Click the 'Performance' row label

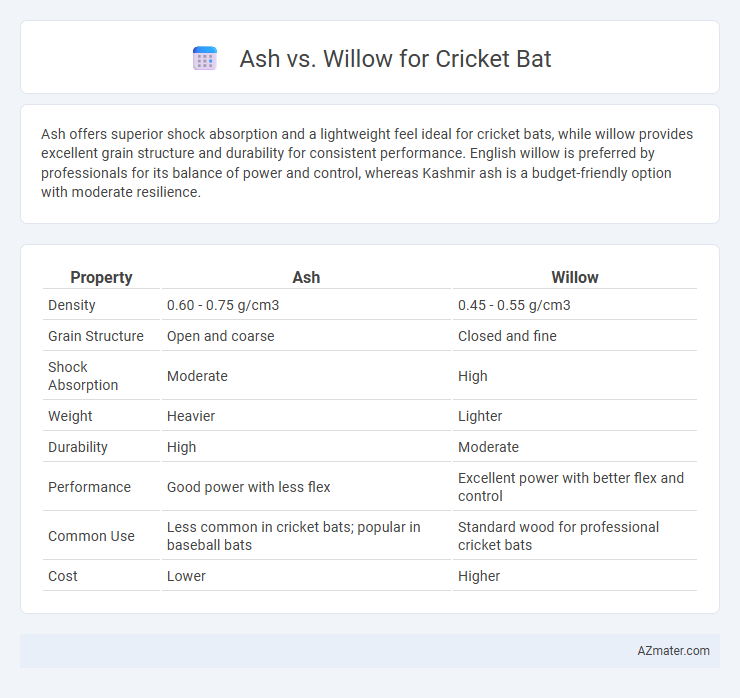point(89,487)
